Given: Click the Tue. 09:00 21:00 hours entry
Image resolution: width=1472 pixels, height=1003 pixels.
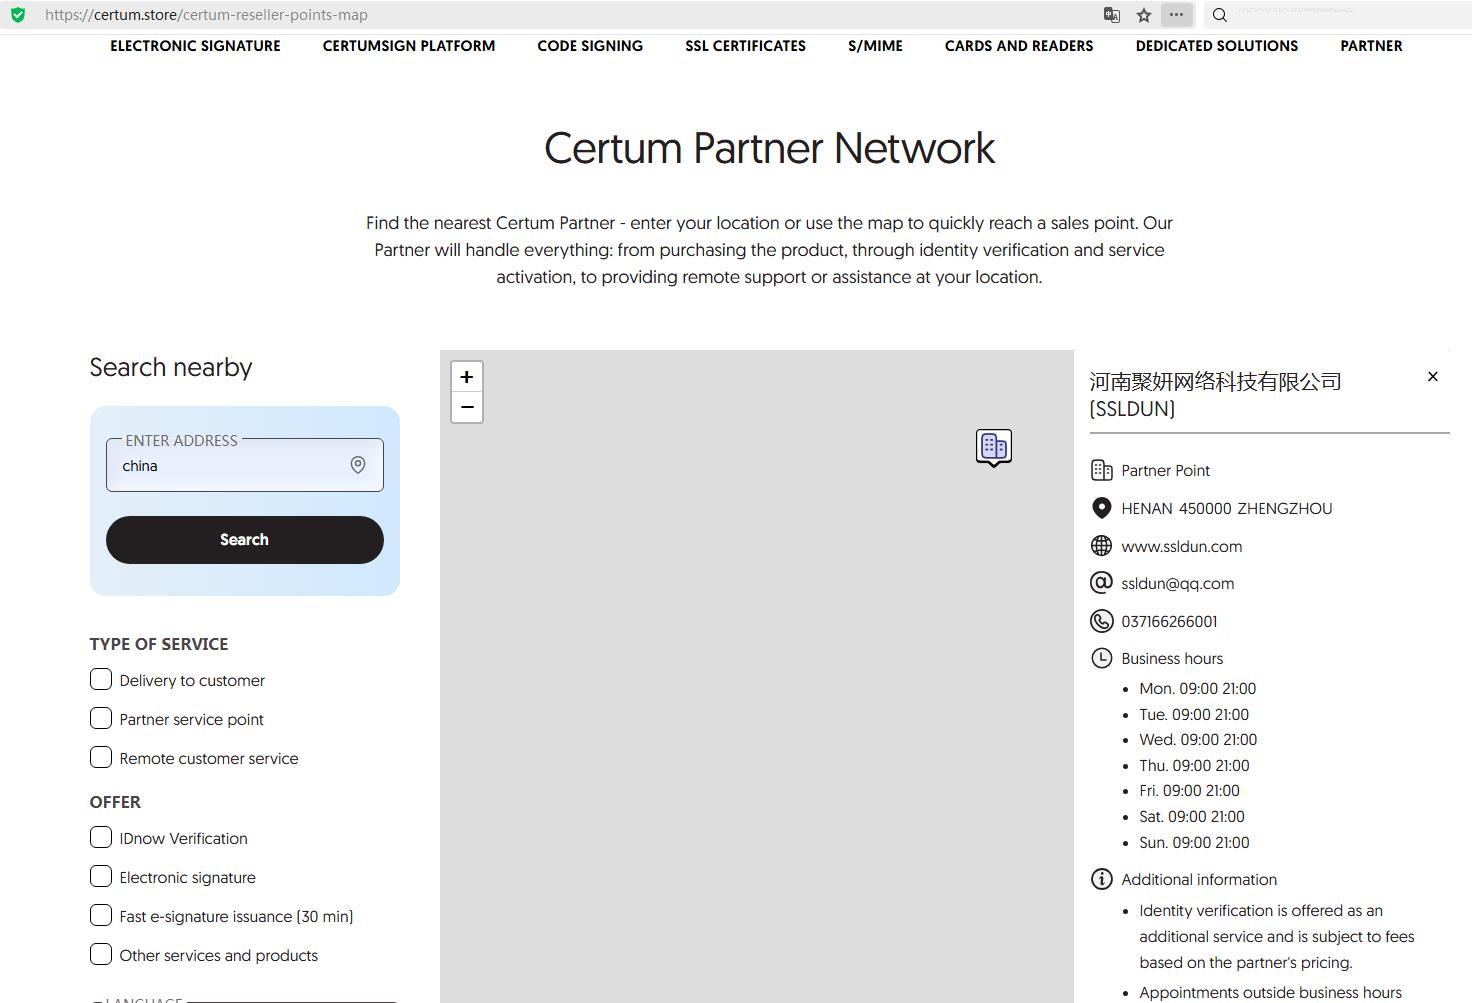Looking at the screenshot, I should (x=1194, y=715).
